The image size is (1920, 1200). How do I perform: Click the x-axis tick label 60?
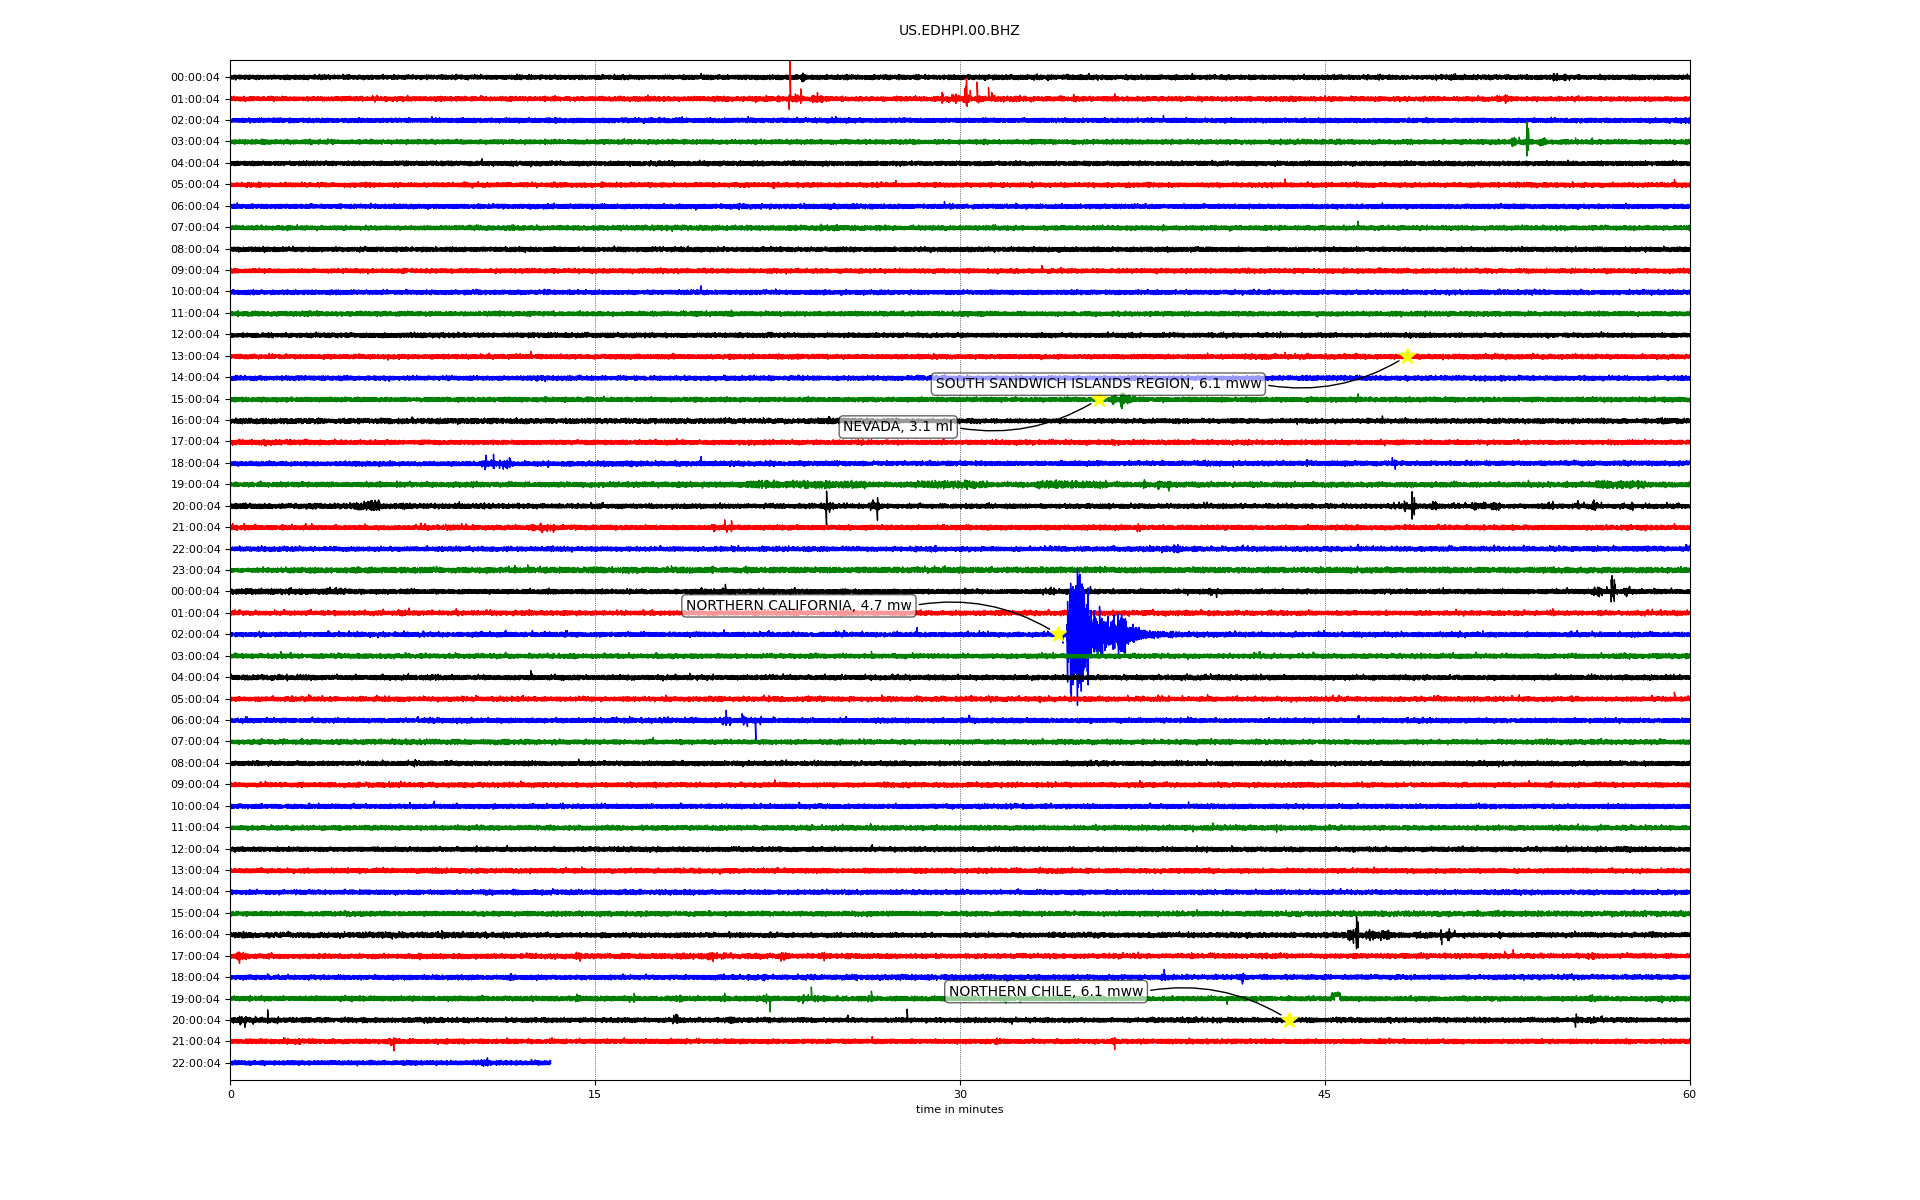[1689, 1094]
